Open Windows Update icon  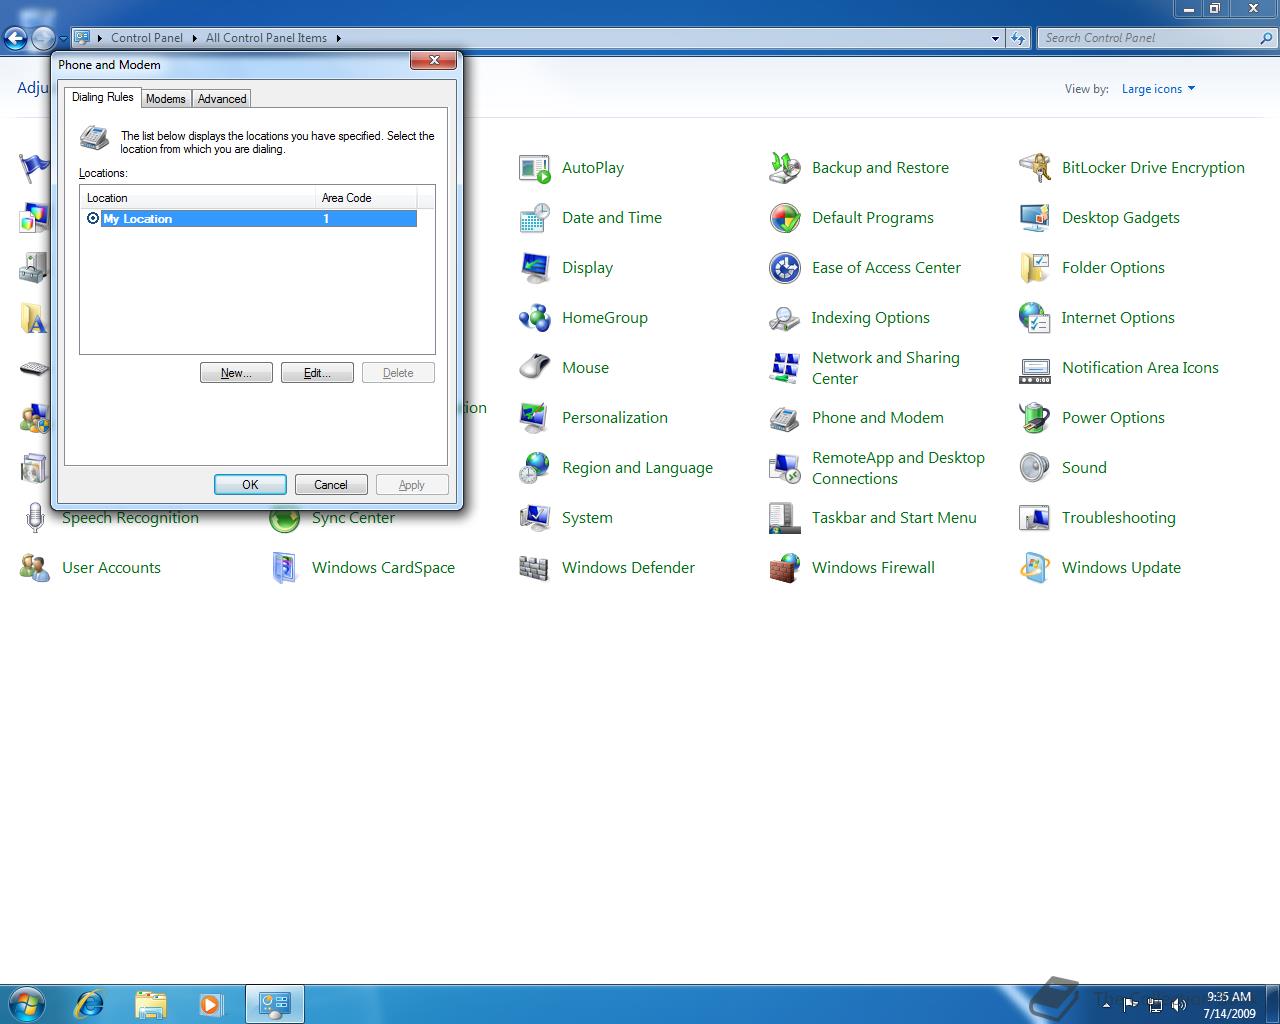coord(1034,568)
